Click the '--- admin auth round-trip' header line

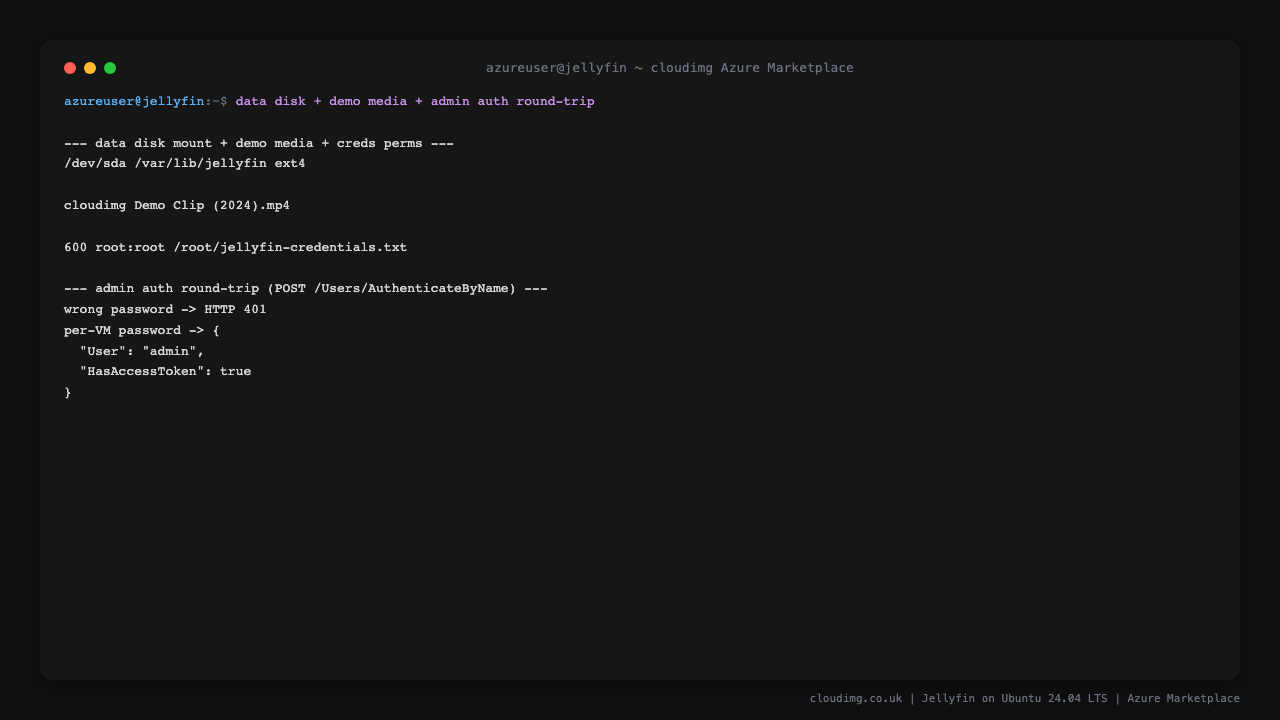click(306, 288)
